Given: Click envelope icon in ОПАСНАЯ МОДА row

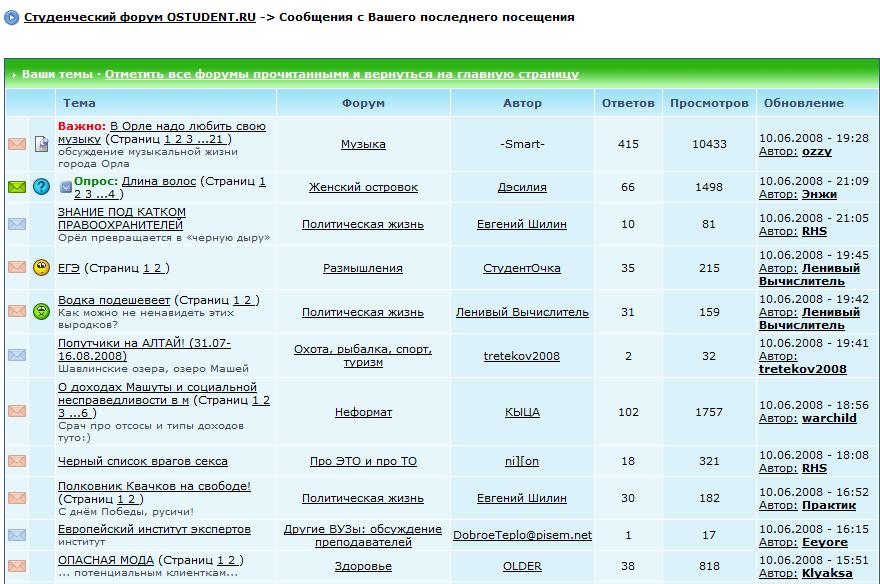Looking at the screenshot, I should pyautogui.click(x=17, y=565).
